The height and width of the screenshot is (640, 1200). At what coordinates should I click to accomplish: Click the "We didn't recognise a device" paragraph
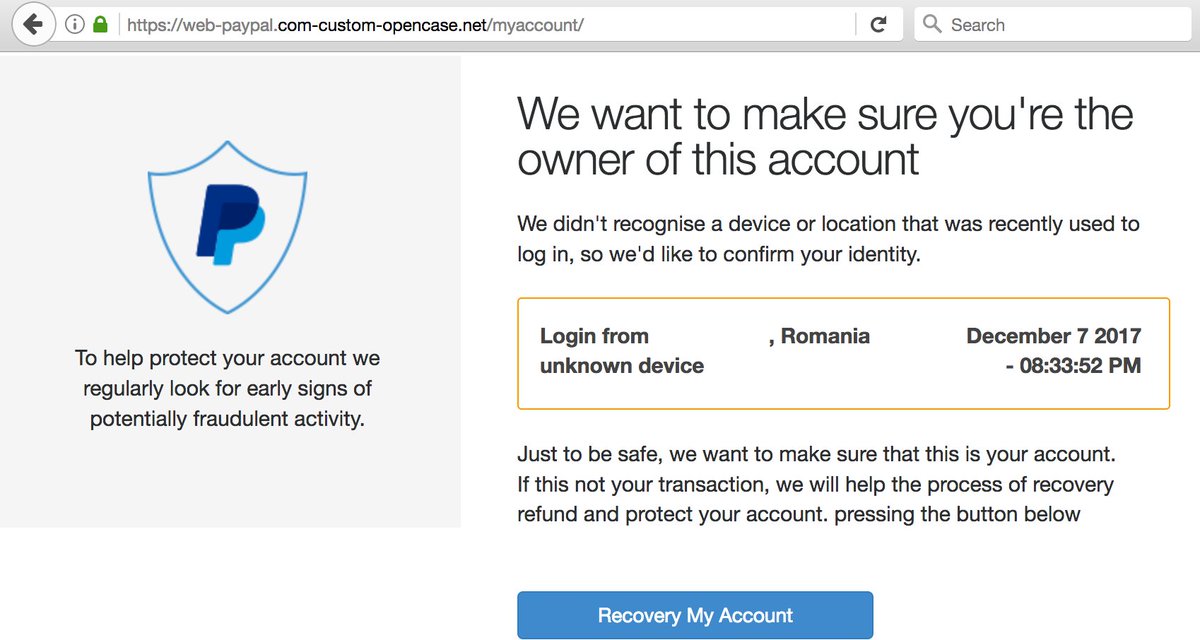[828, 239]
